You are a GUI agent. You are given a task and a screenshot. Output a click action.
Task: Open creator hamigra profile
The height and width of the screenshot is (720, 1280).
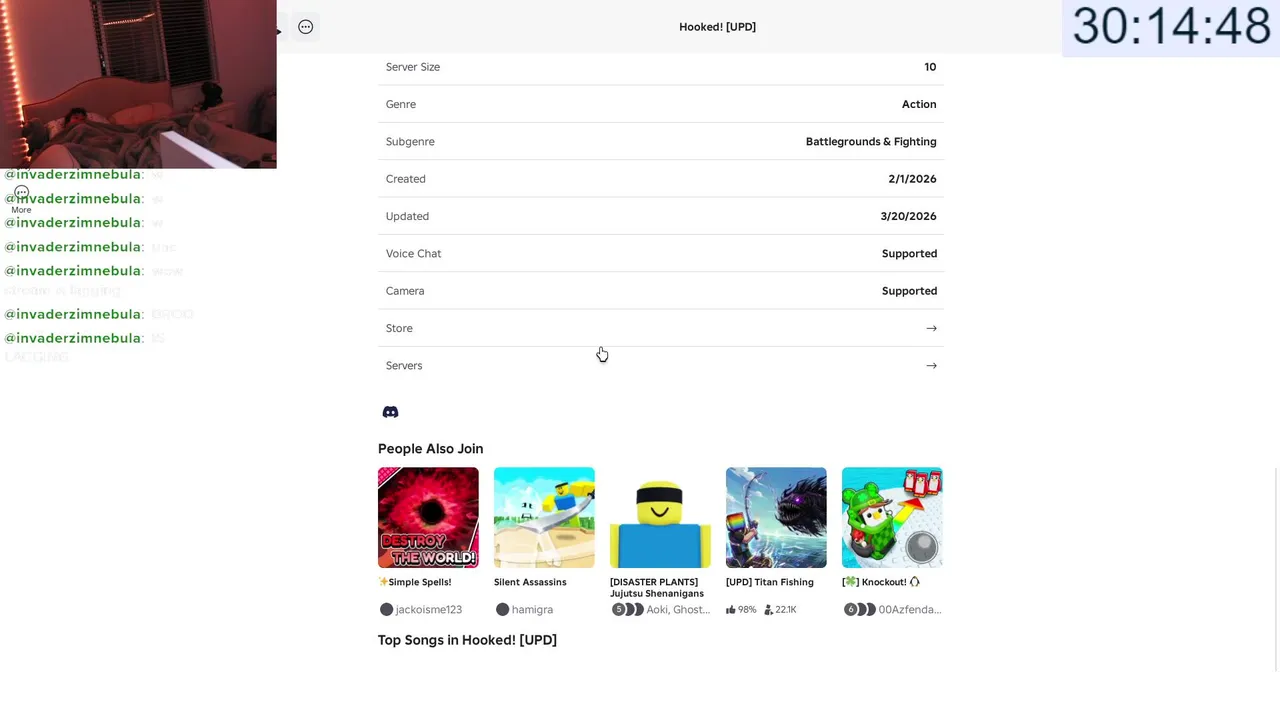click(525, 609)
